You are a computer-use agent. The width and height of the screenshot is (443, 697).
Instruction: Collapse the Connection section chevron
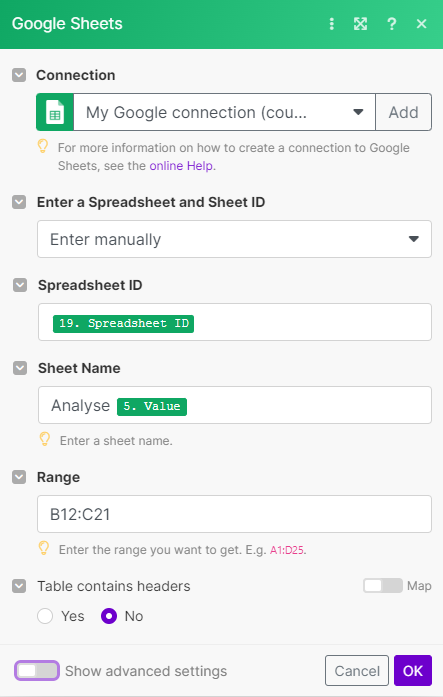19,75
